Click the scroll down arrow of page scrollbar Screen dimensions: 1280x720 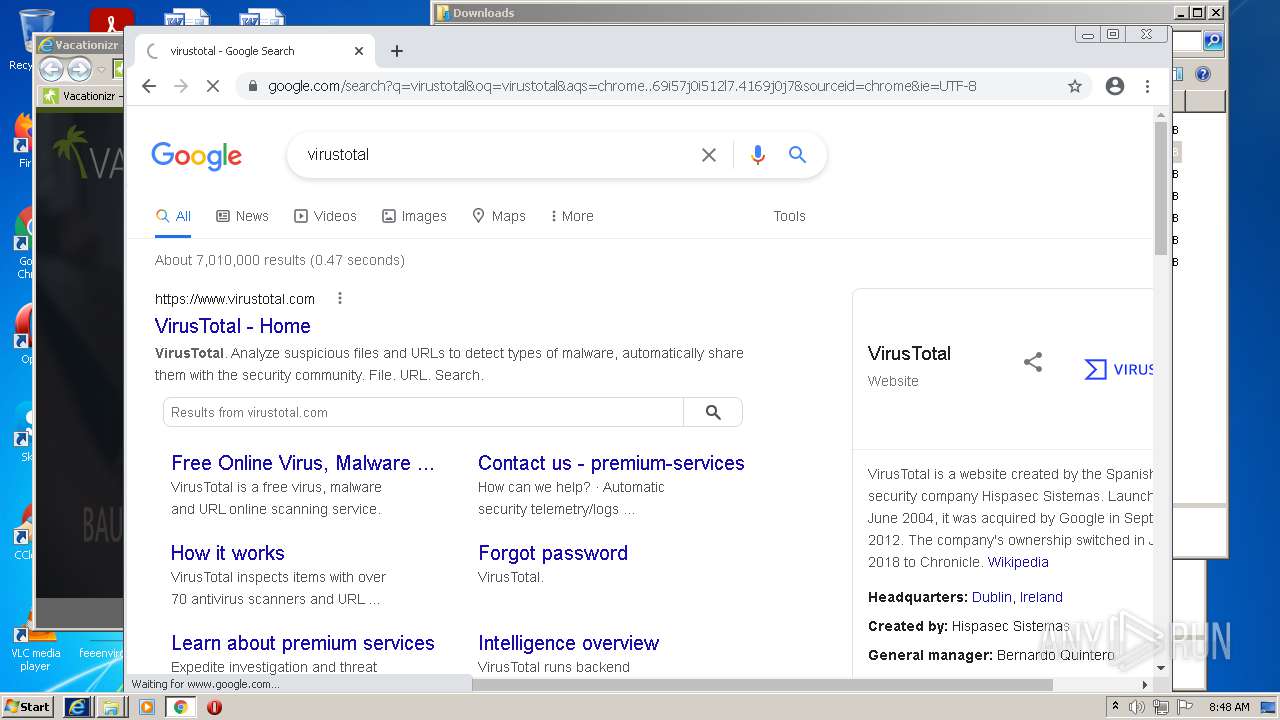(1161, 668)
